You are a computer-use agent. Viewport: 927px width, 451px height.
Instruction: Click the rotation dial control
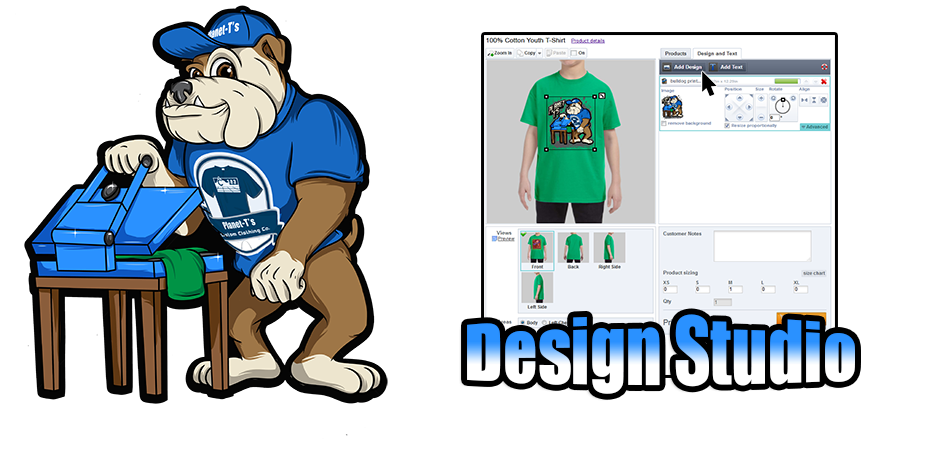783,106
